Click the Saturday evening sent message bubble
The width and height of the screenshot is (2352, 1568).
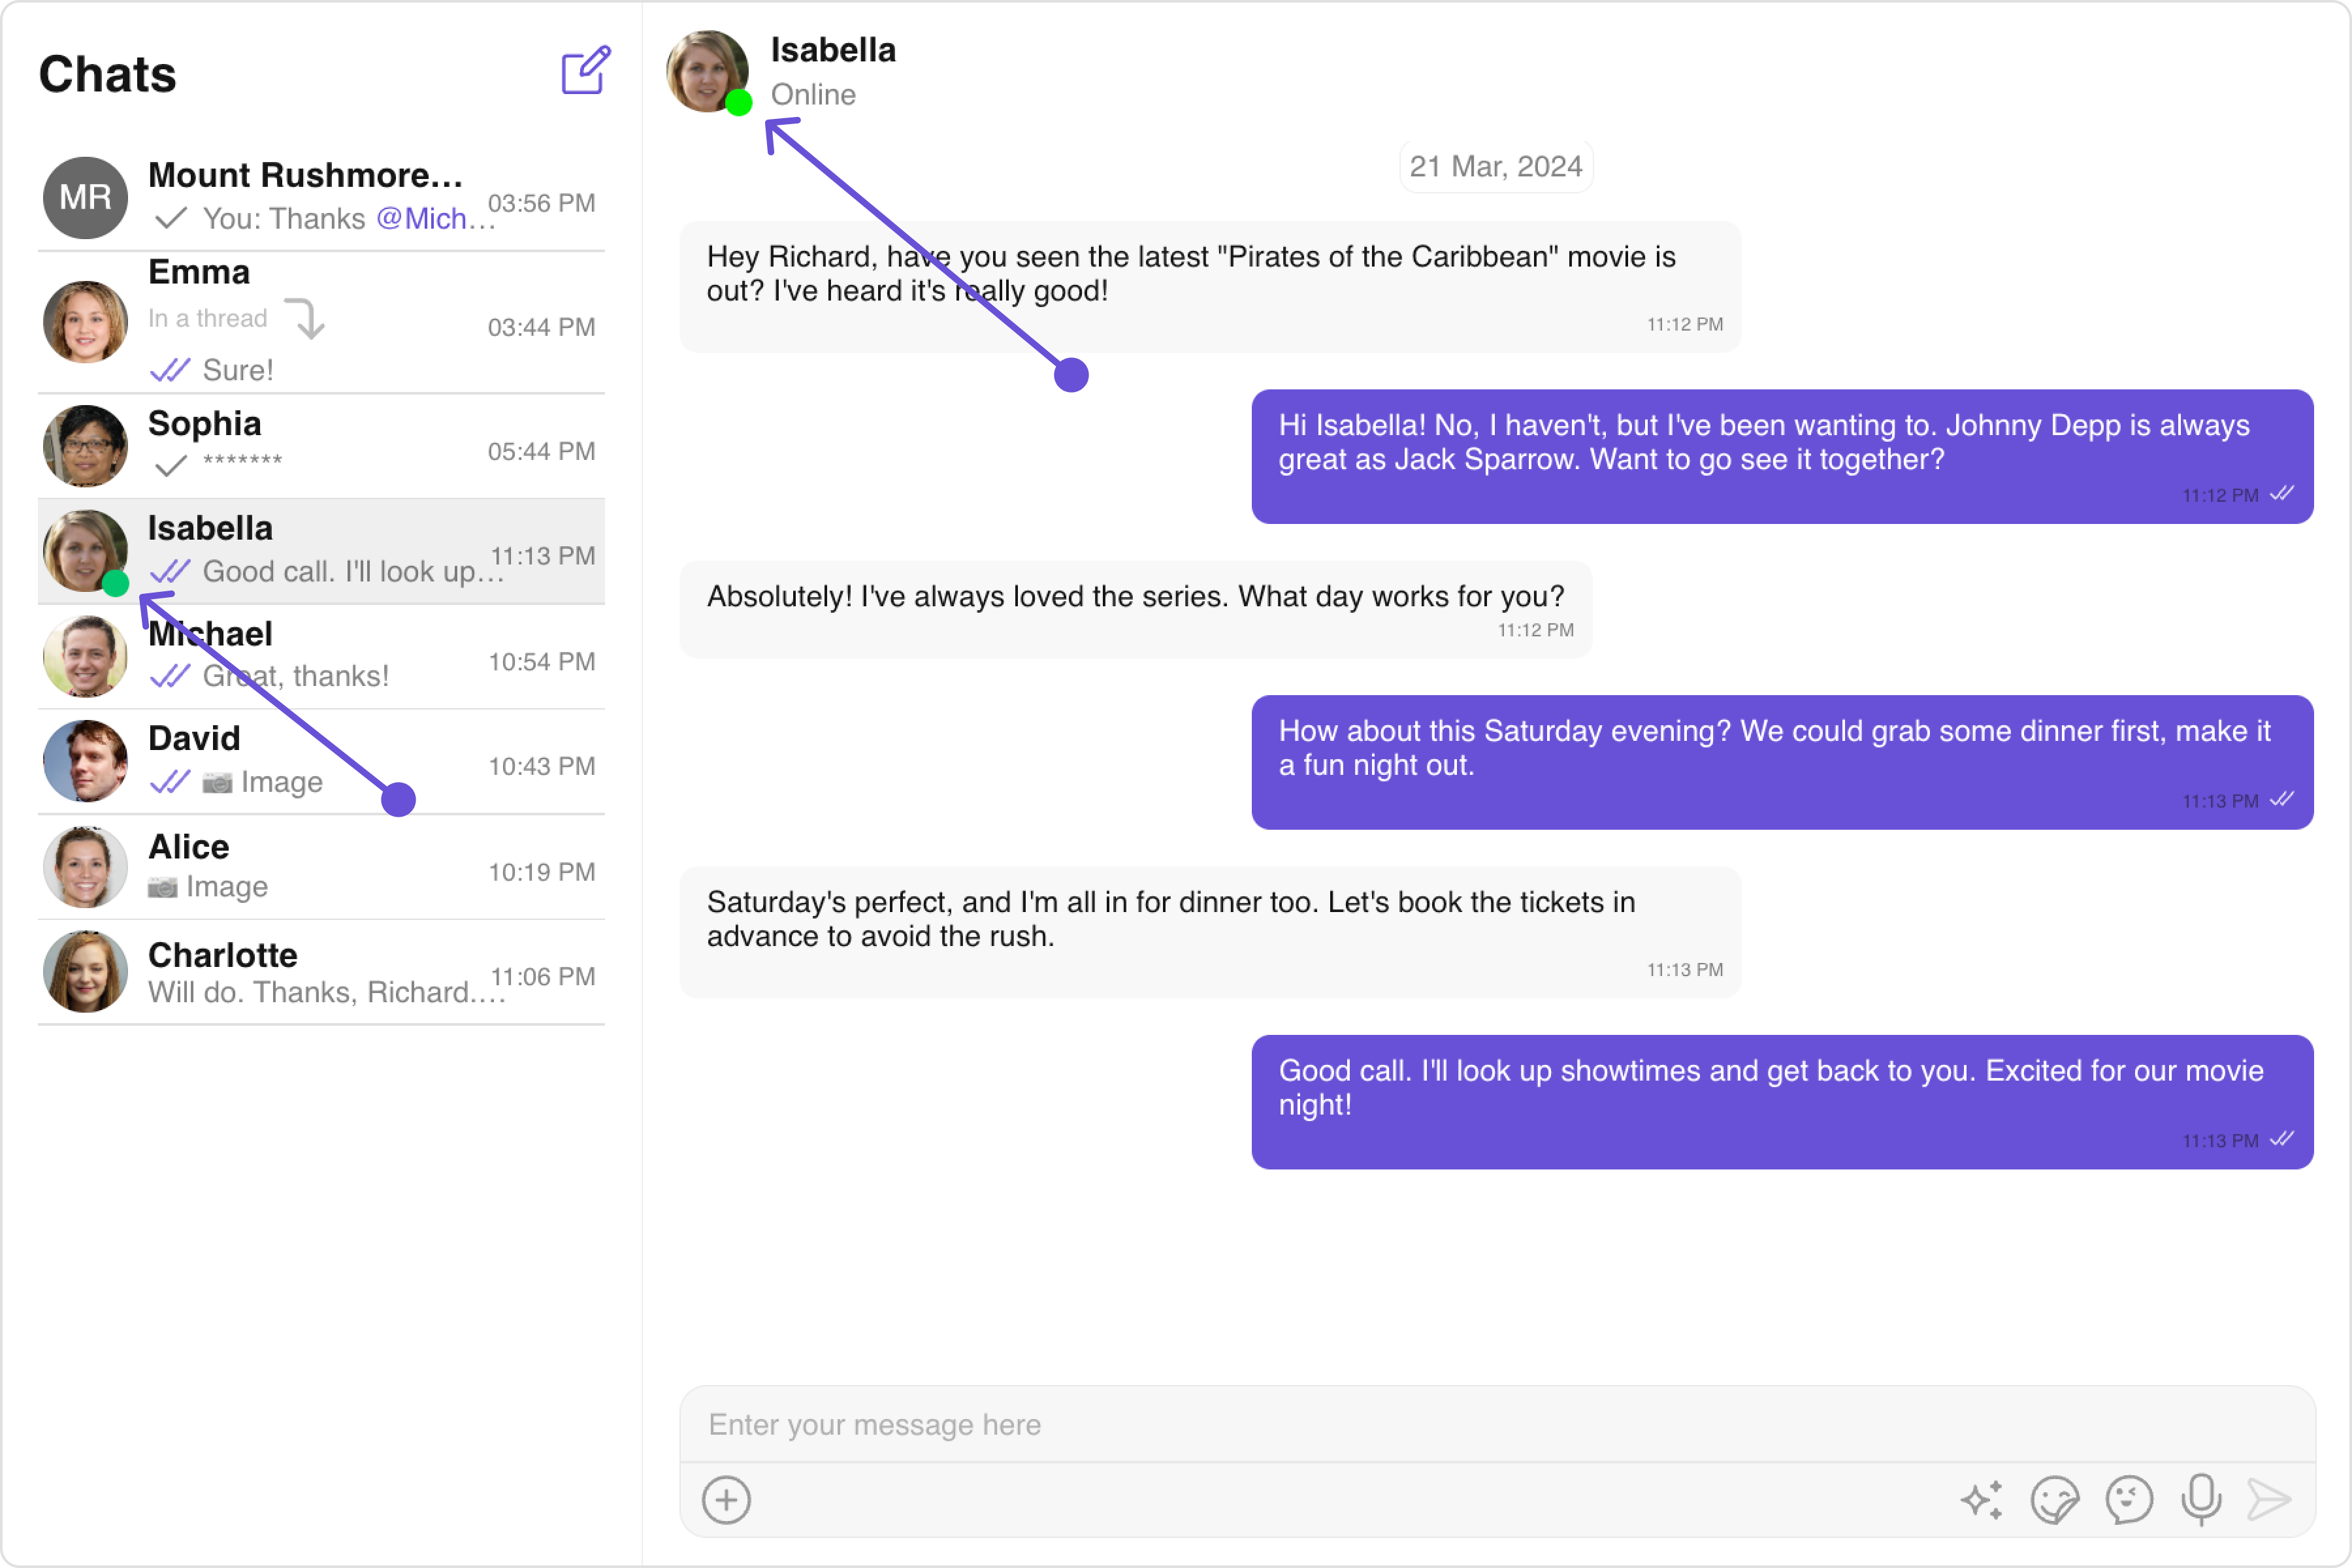point(1781,762)
